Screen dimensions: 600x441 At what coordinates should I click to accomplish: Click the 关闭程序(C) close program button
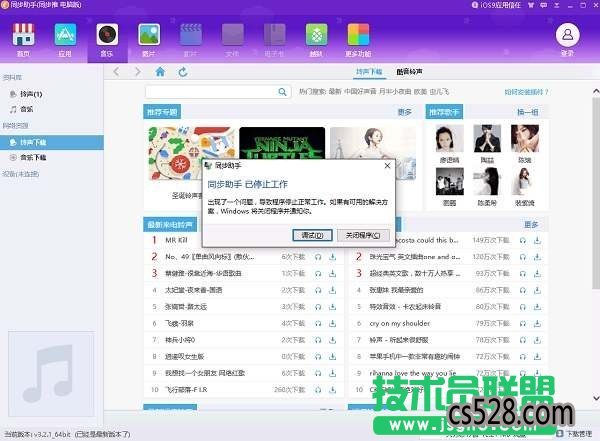(x=363, y=235)
